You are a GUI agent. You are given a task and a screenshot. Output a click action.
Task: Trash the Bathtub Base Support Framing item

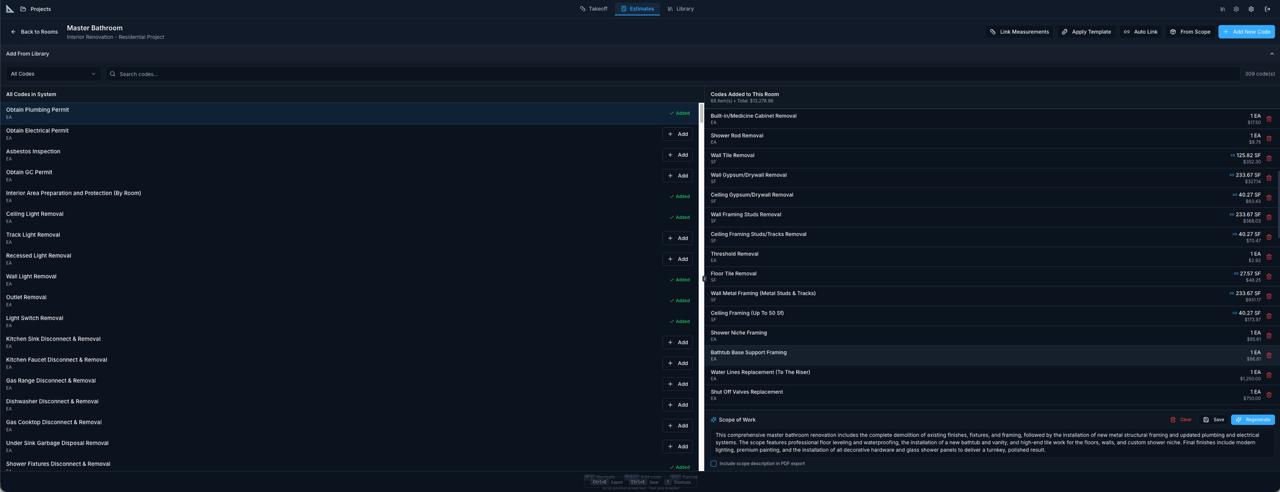tap(1269, 355)
